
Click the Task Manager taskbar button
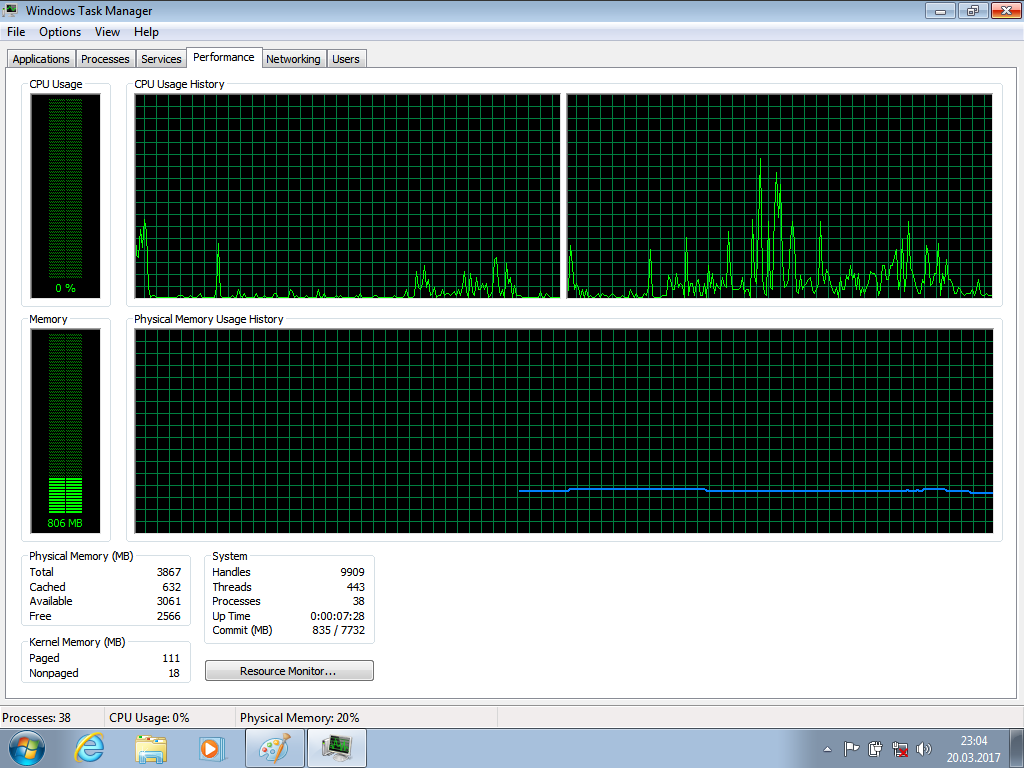click(x=337, y=748)
